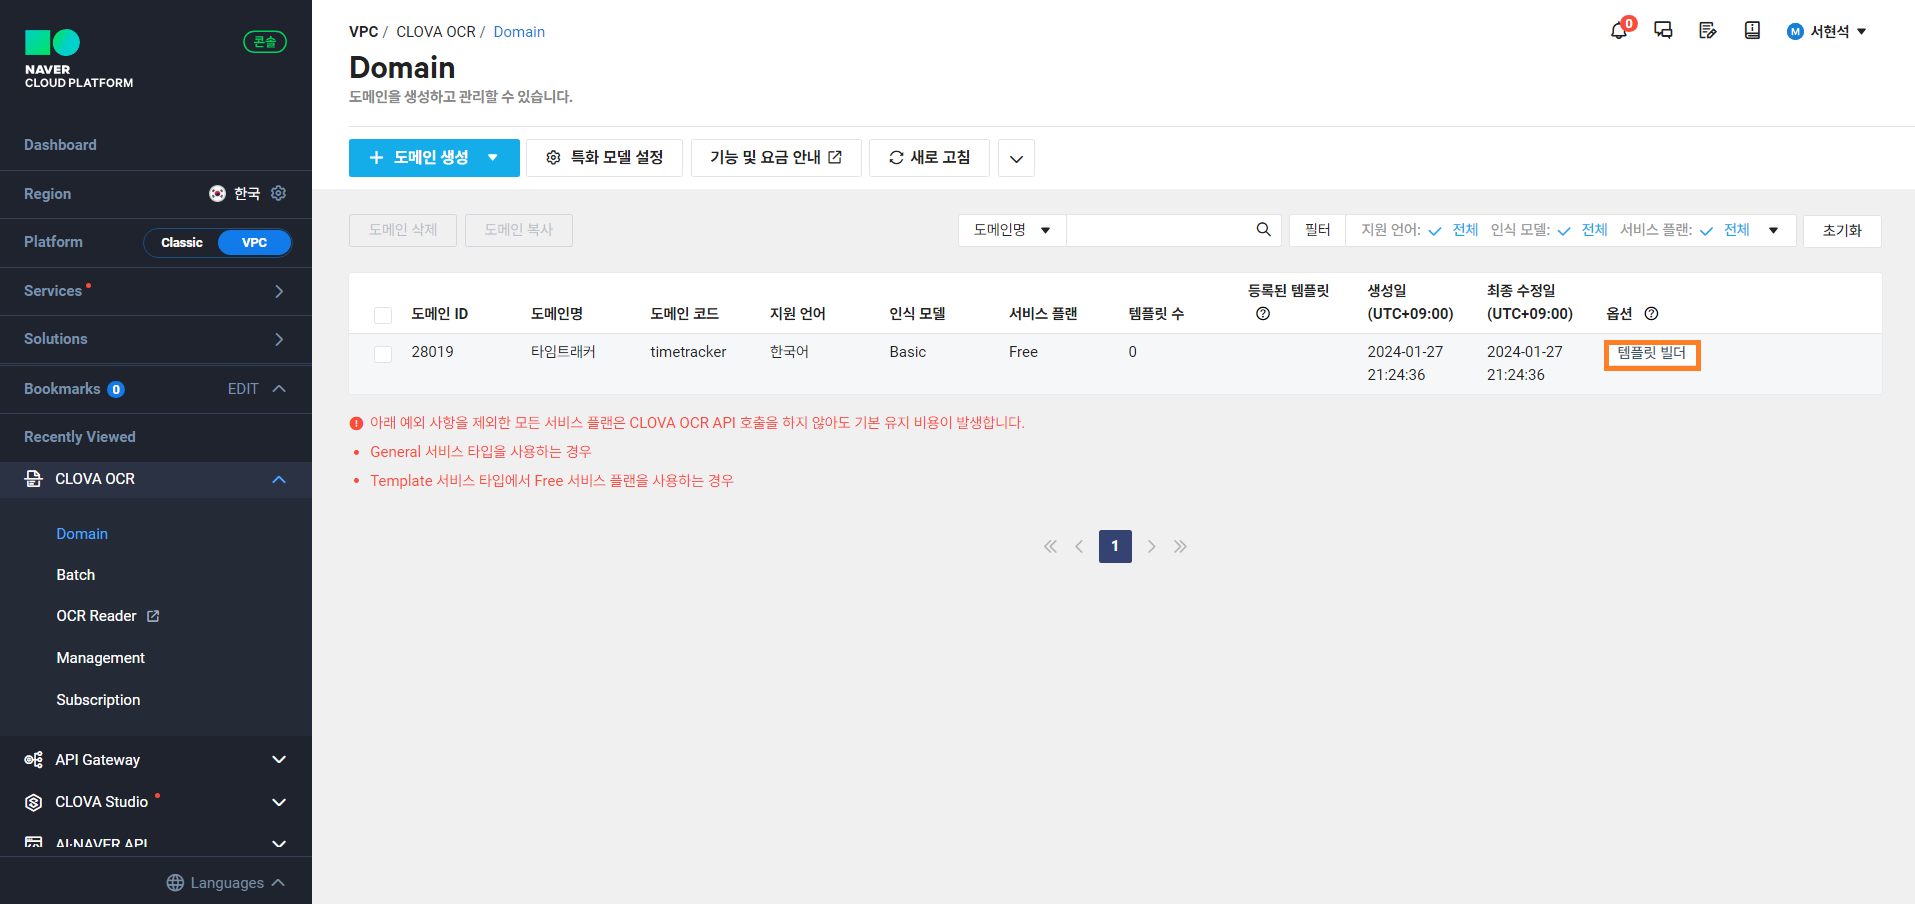Click domain code timetracker cell
Image resolution: width=1915 pixels, height=904 pixels.
[688, 352]
